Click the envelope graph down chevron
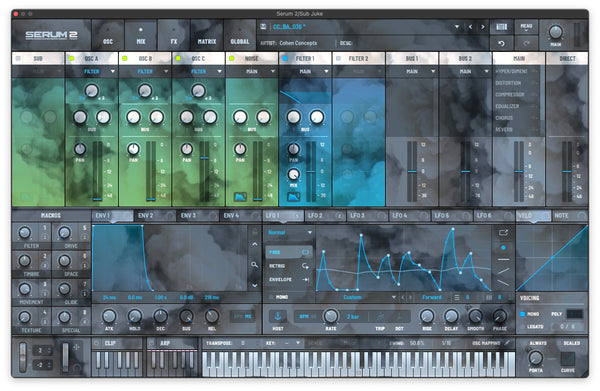600x391 pixels. pos(254,285)
